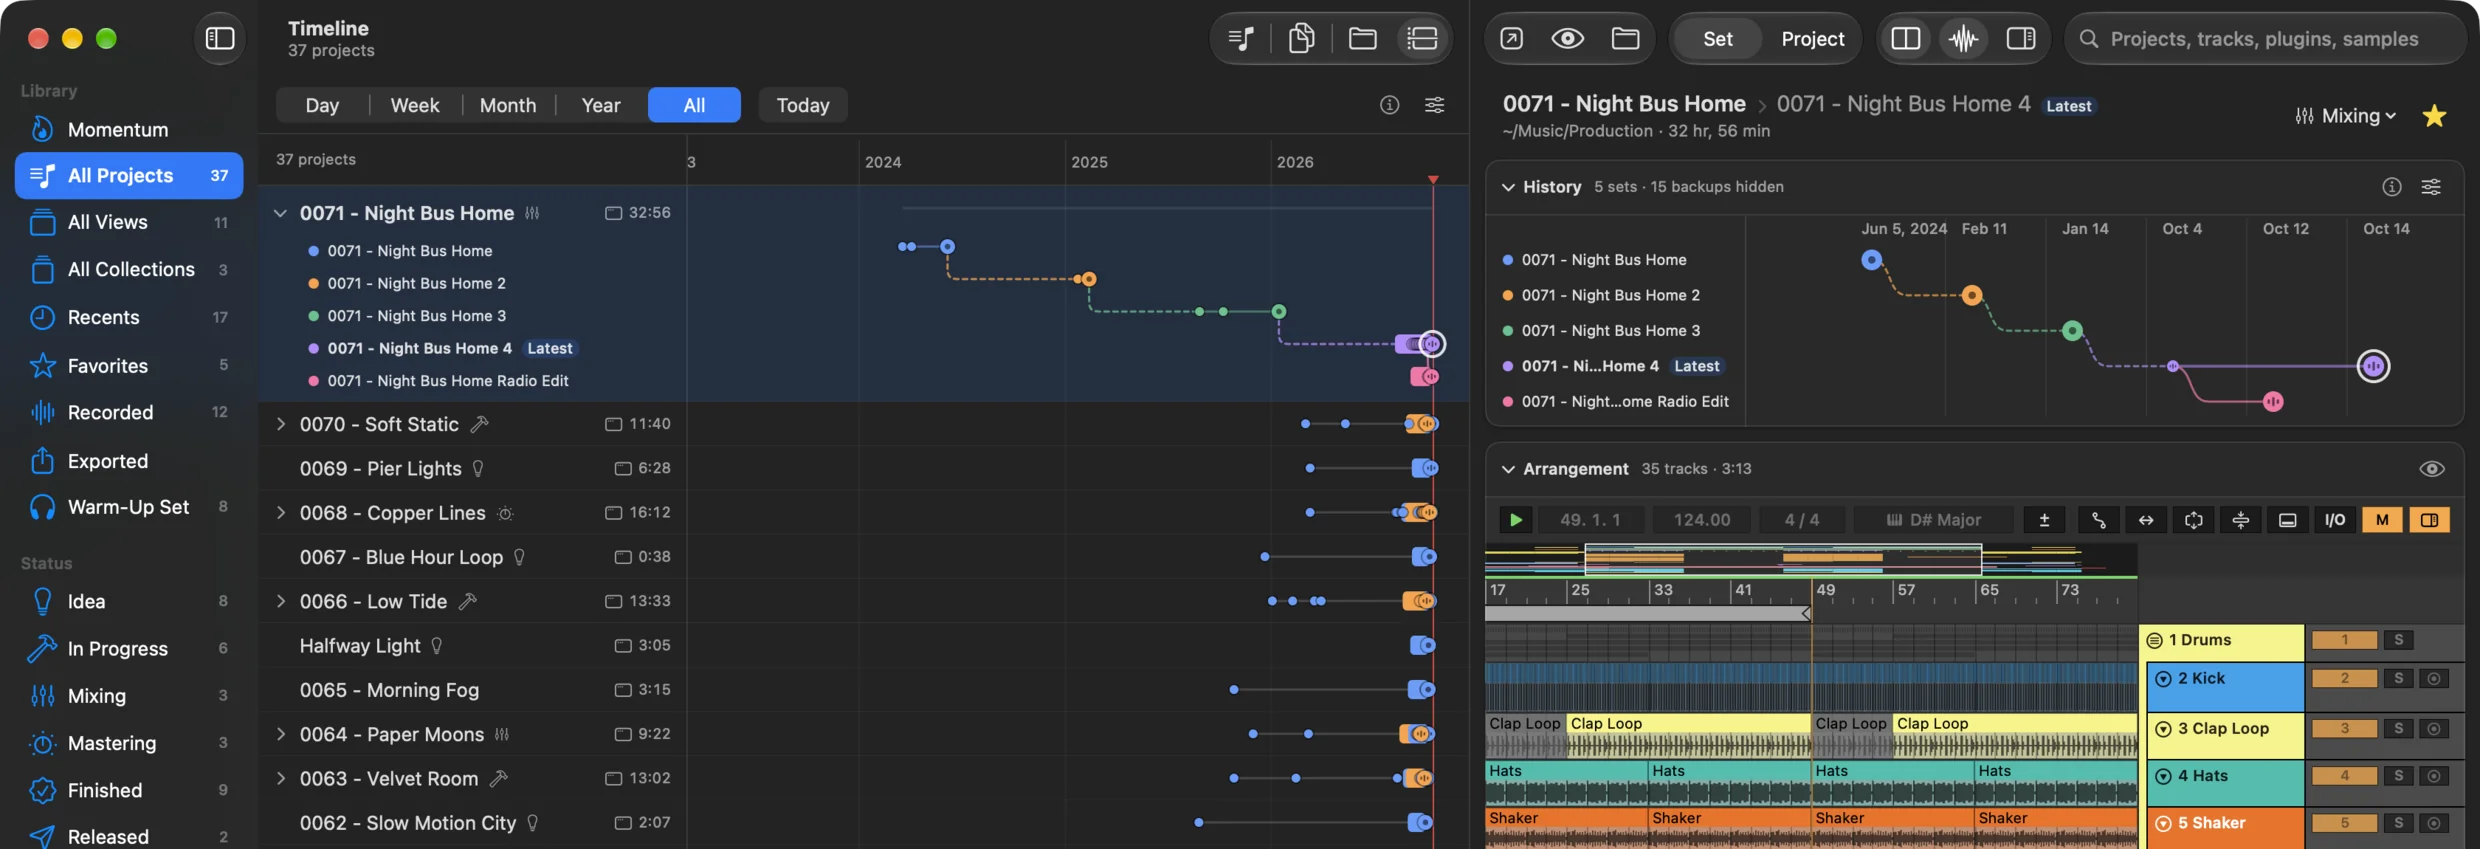
Task: Select Night Bus Home Radio Edit set
Action: [447, 381]
